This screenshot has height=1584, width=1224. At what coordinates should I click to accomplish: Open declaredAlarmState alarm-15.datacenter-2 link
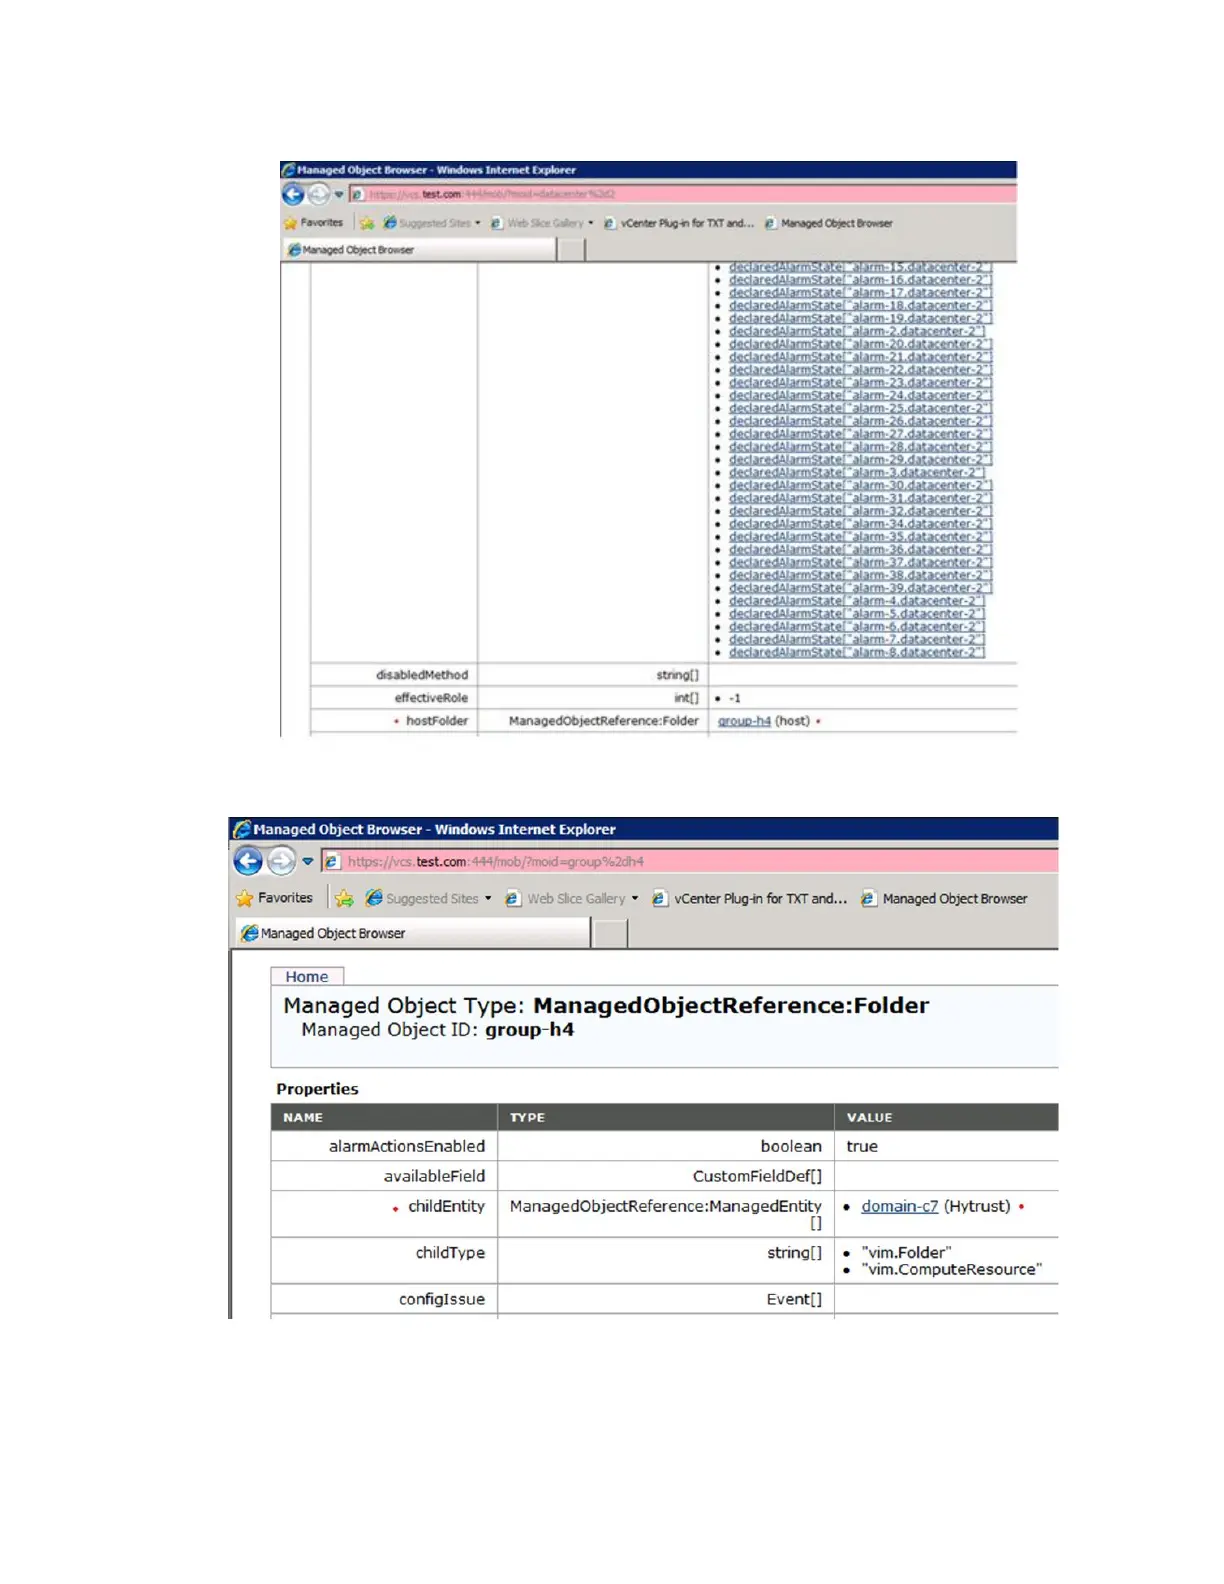(x=859, y=267)
